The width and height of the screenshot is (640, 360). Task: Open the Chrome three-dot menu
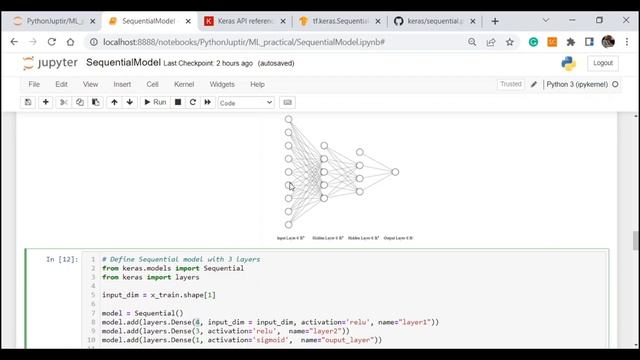(627, 42)
